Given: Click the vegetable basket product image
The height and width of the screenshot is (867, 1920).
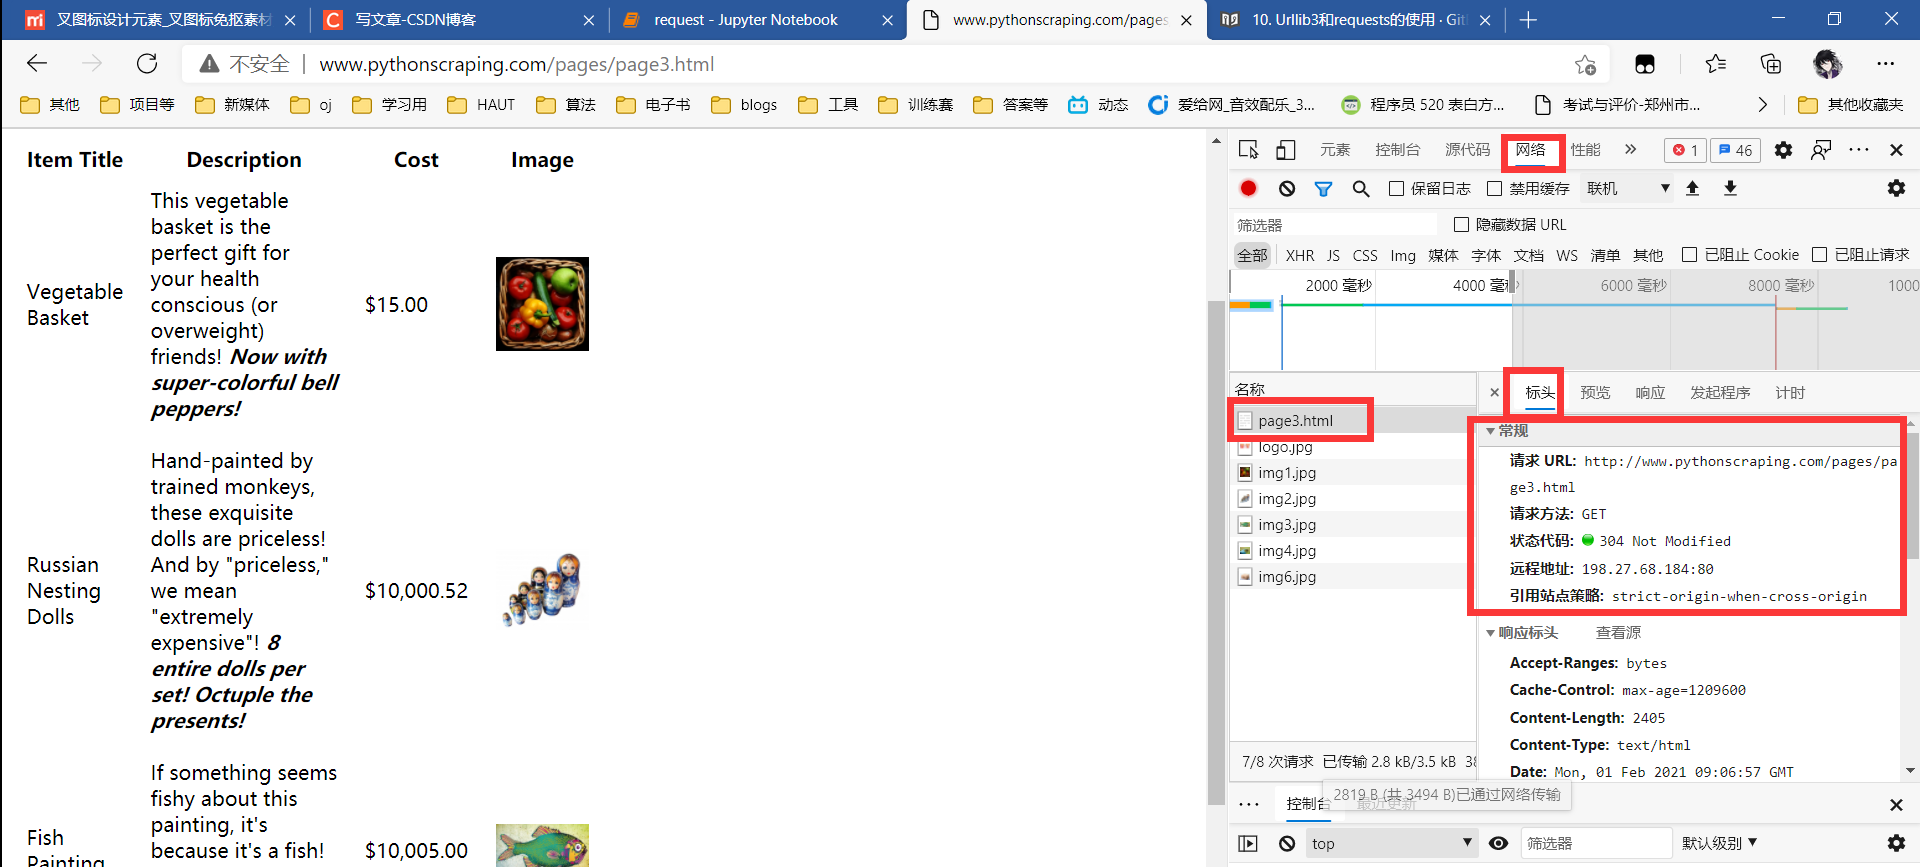Looking at the screenshot, I should tap(542, 304).
